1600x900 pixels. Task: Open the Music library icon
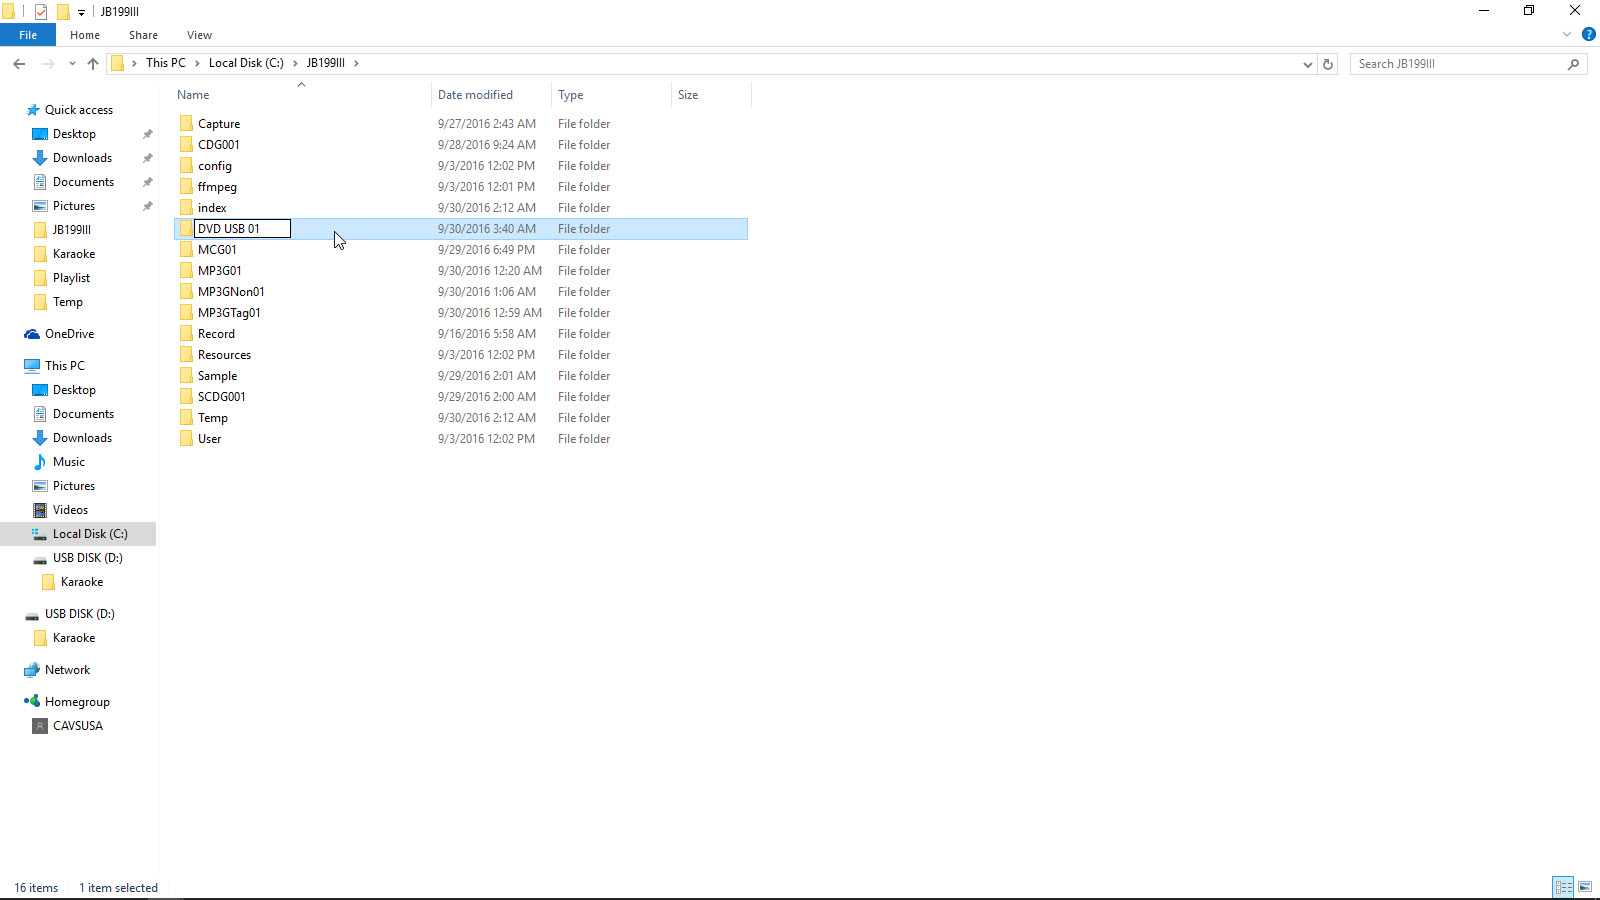[40, 462]
